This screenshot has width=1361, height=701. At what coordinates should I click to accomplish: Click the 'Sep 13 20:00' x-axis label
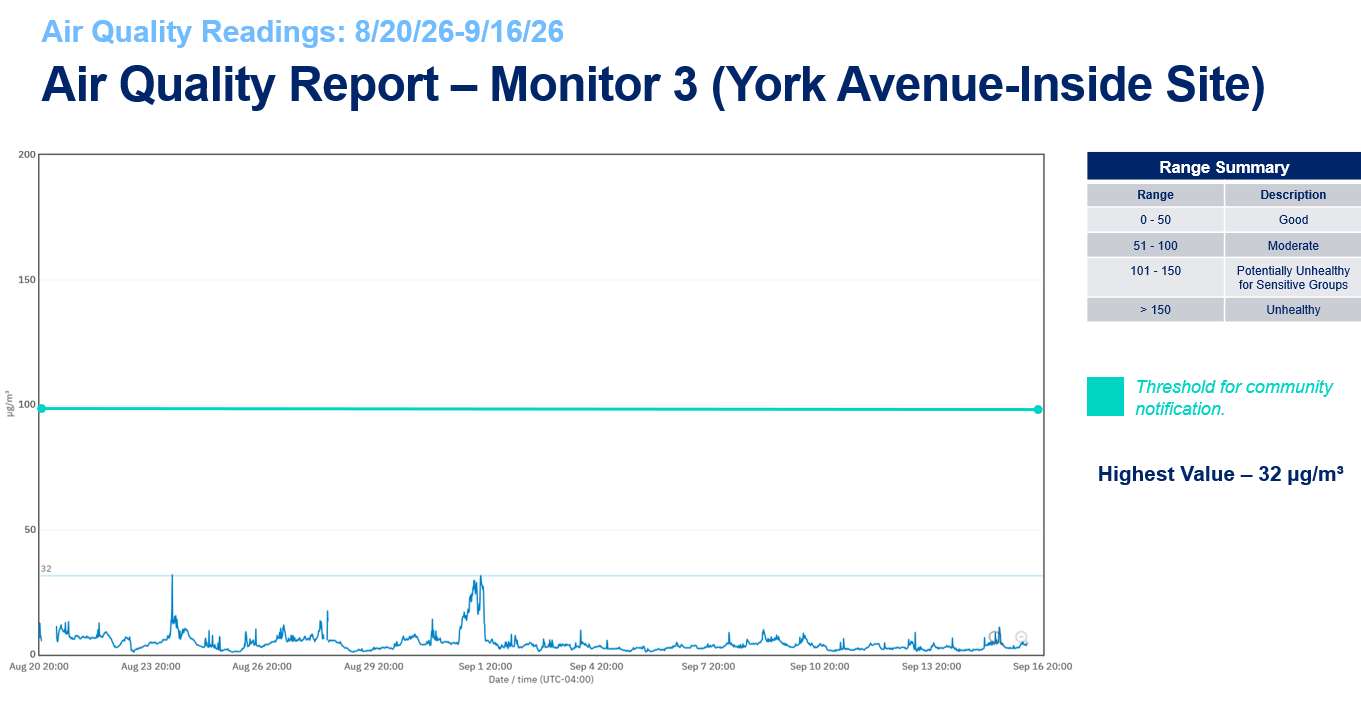click(931, 666)
